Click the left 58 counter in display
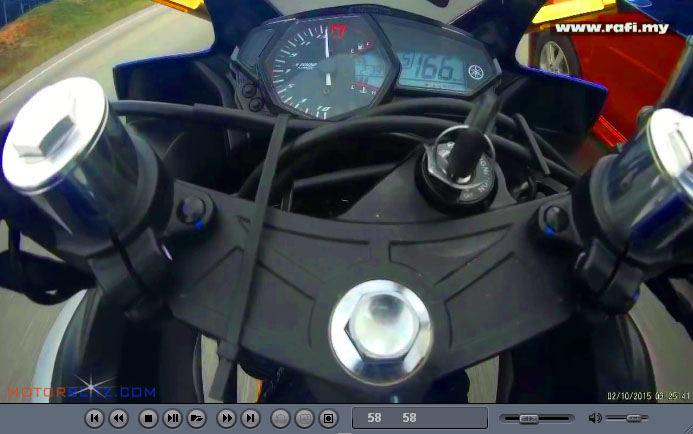693x434 pixels. (x=374, y=418)
